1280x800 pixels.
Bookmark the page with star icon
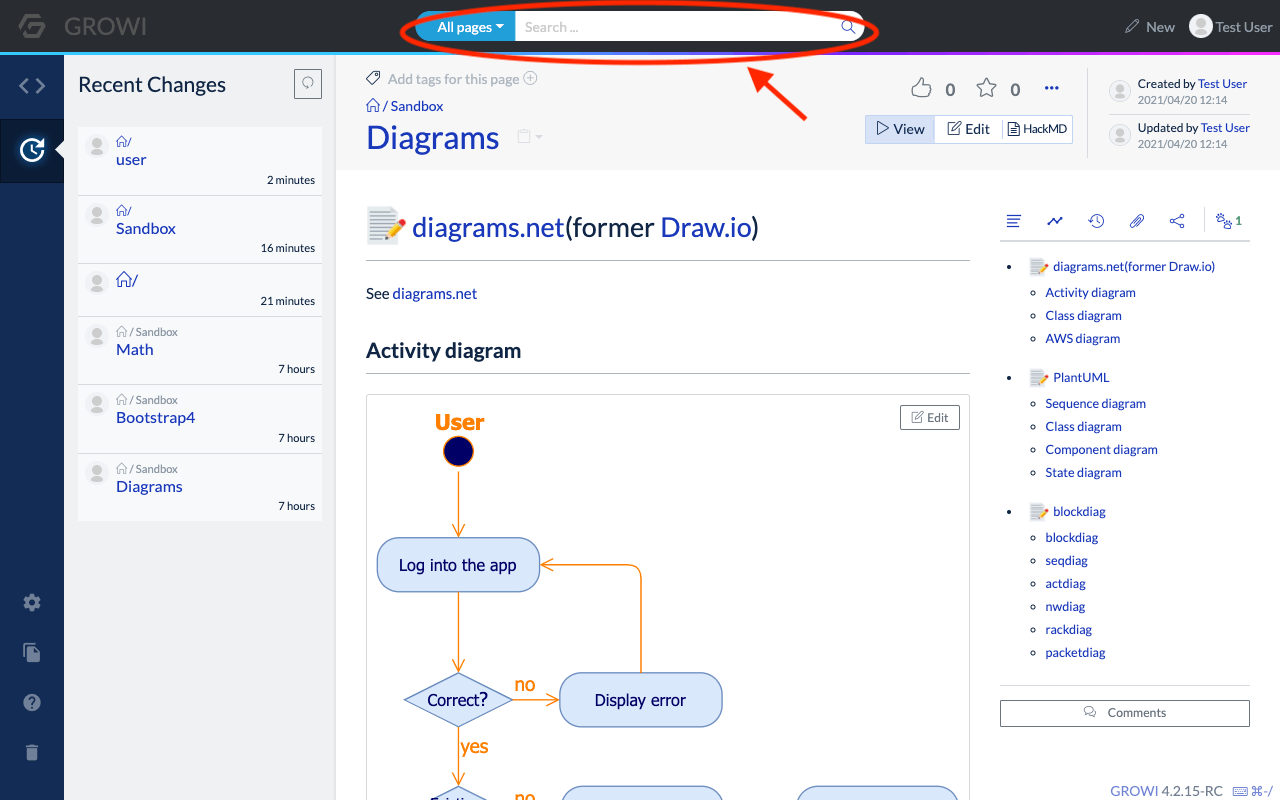(986, 89)
